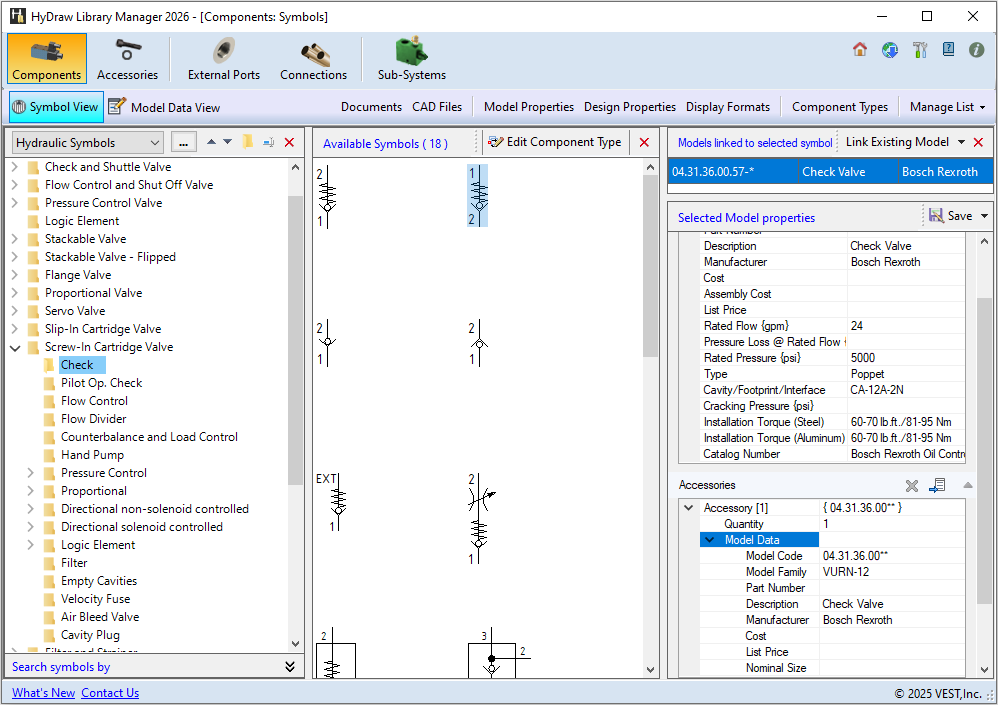
Task: Open the External Ports section
Action: 223,59
